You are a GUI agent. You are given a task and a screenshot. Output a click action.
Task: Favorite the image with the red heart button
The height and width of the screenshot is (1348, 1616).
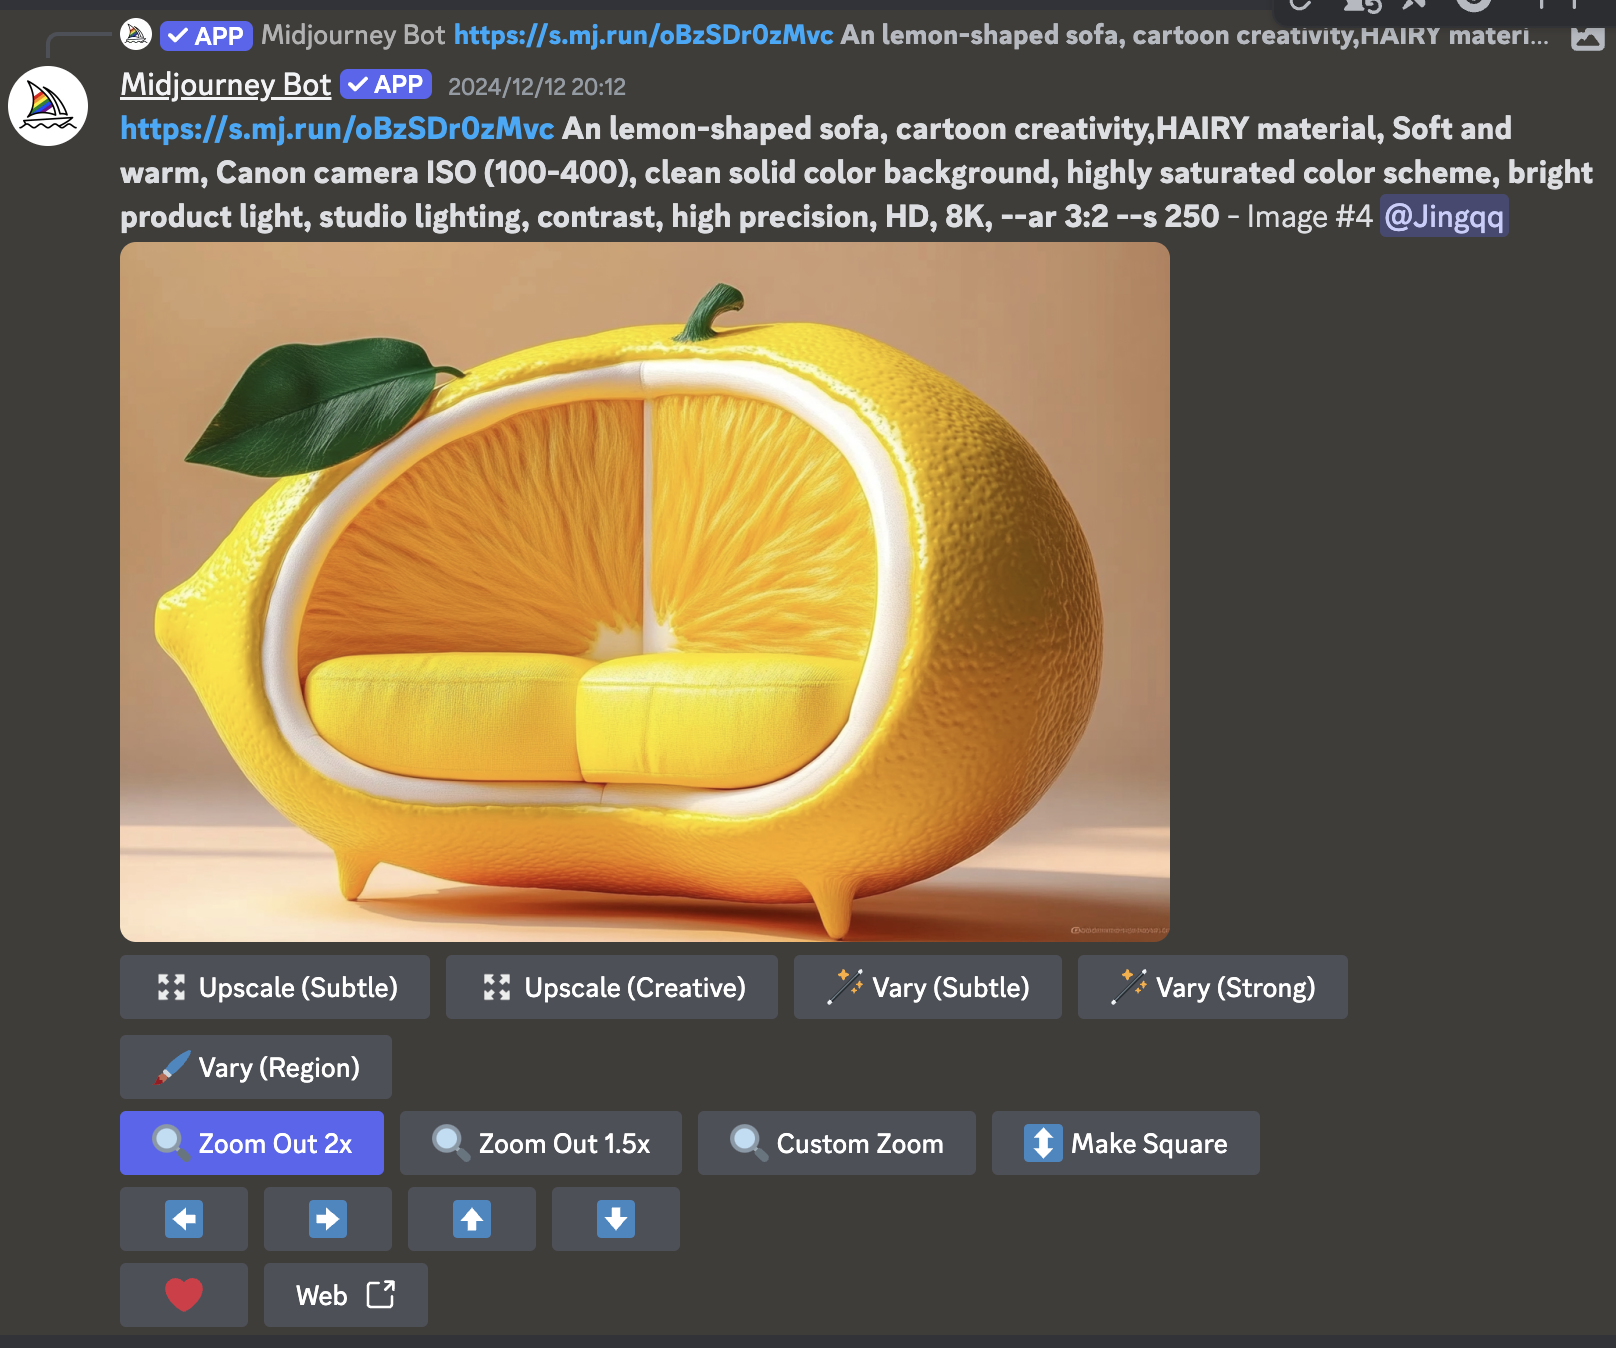coord(184,1295)
